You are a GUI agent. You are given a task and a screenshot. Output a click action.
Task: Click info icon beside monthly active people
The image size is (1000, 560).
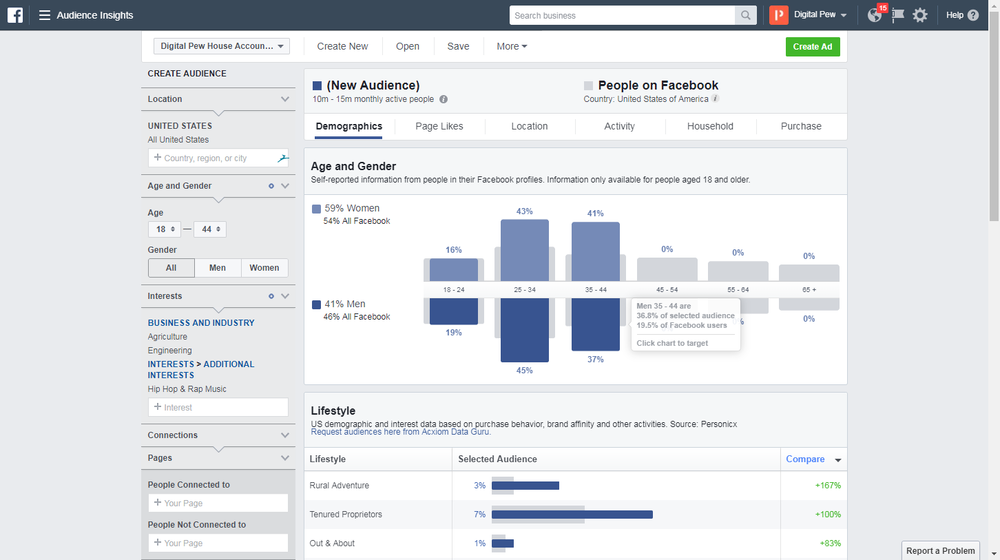point(443,99)
